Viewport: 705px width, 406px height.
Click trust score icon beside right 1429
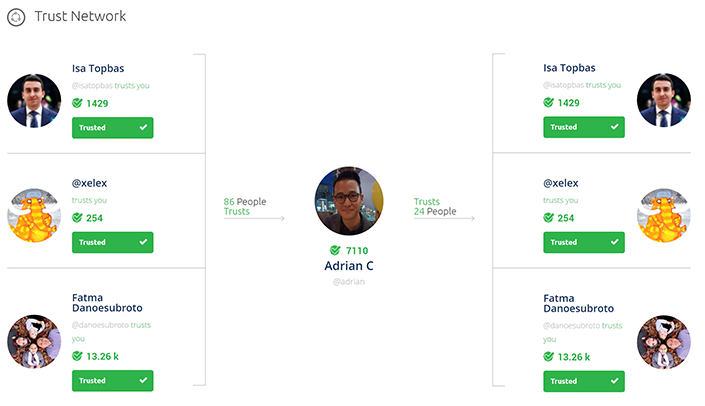[x=549, y=103]
